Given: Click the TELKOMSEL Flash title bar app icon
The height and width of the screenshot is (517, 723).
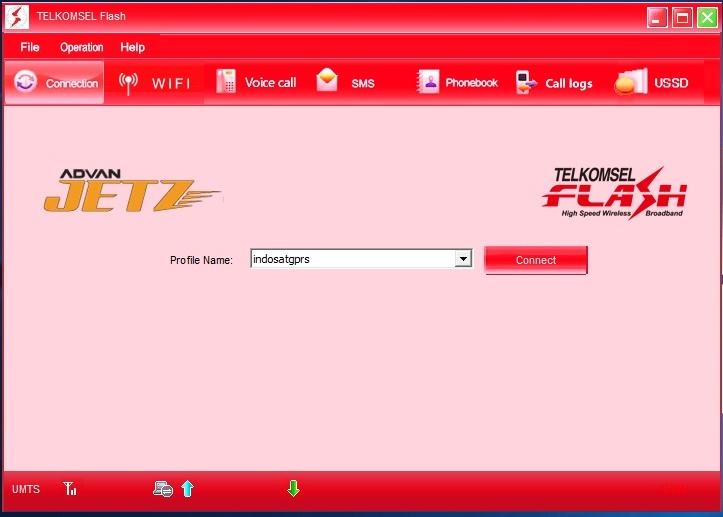Looking at the screenshot, I should pyautogui.click(x=17, y=16).
